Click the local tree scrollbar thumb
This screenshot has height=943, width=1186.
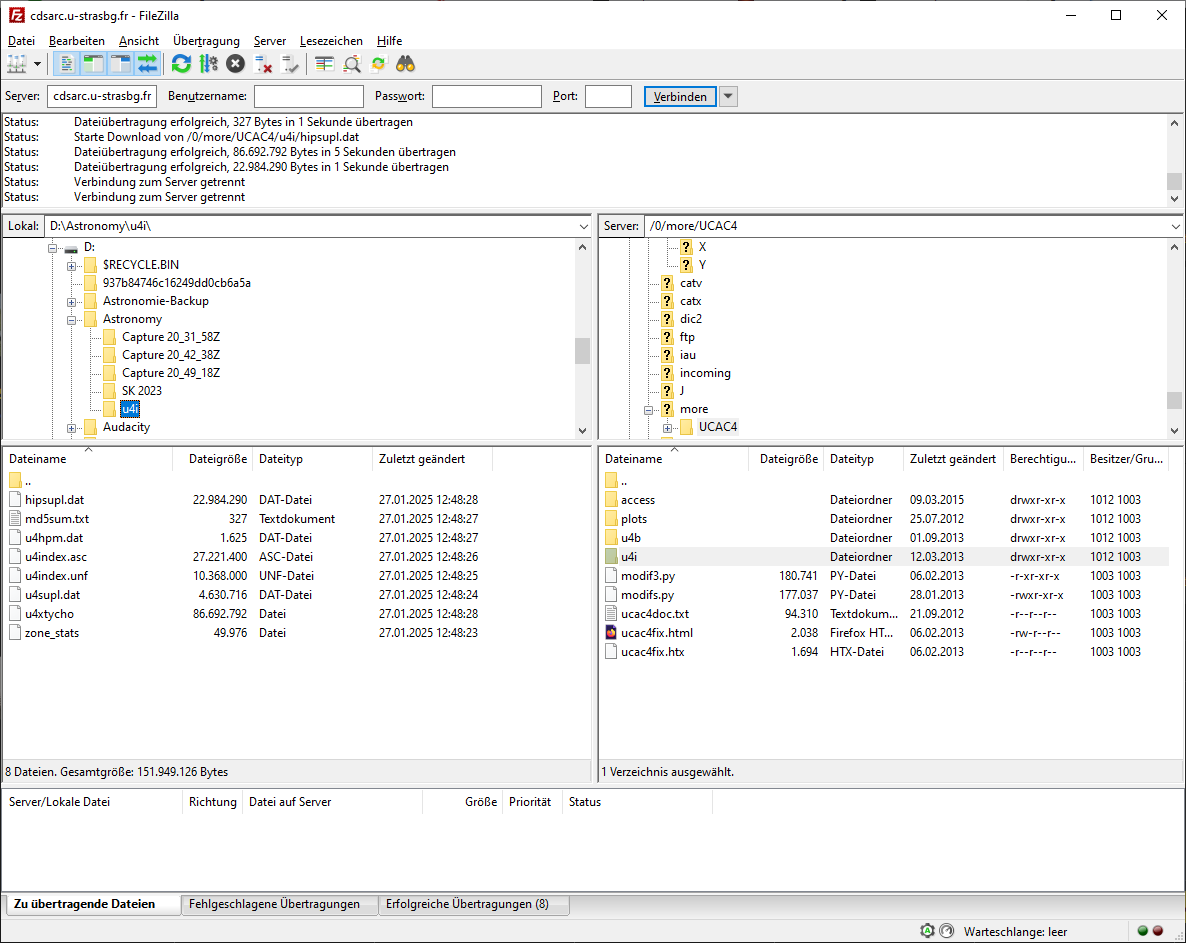point(582,351)
